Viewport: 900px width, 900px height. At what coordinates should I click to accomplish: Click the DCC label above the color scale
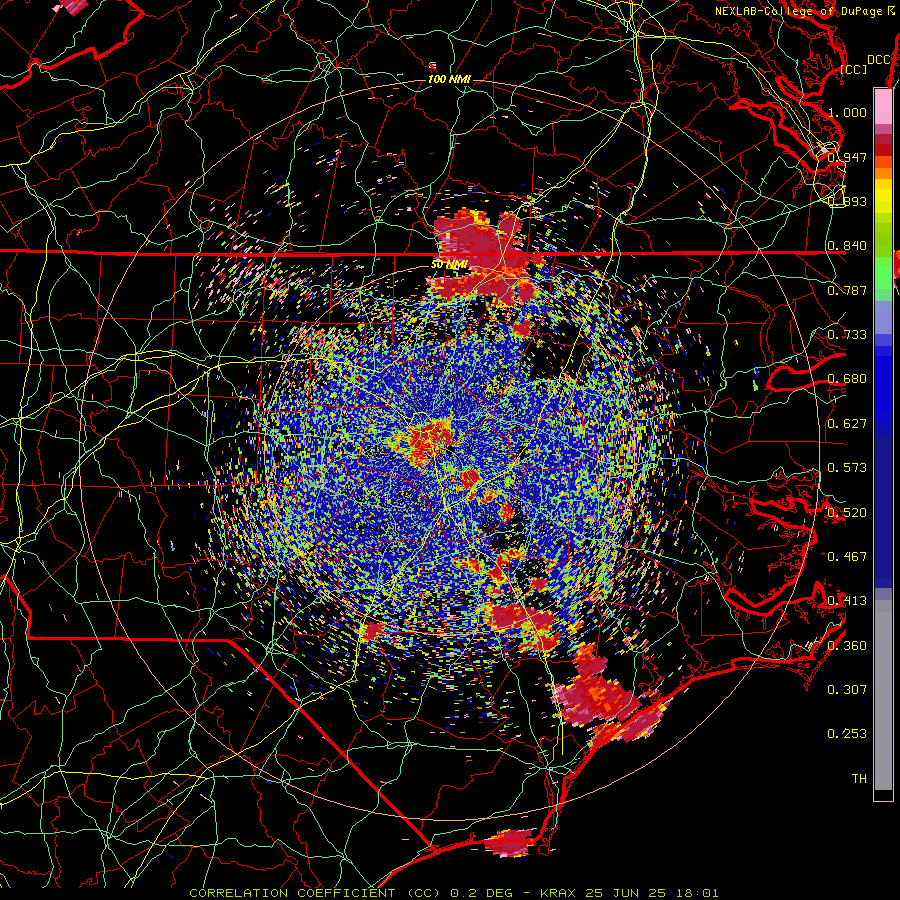[878, 59]
